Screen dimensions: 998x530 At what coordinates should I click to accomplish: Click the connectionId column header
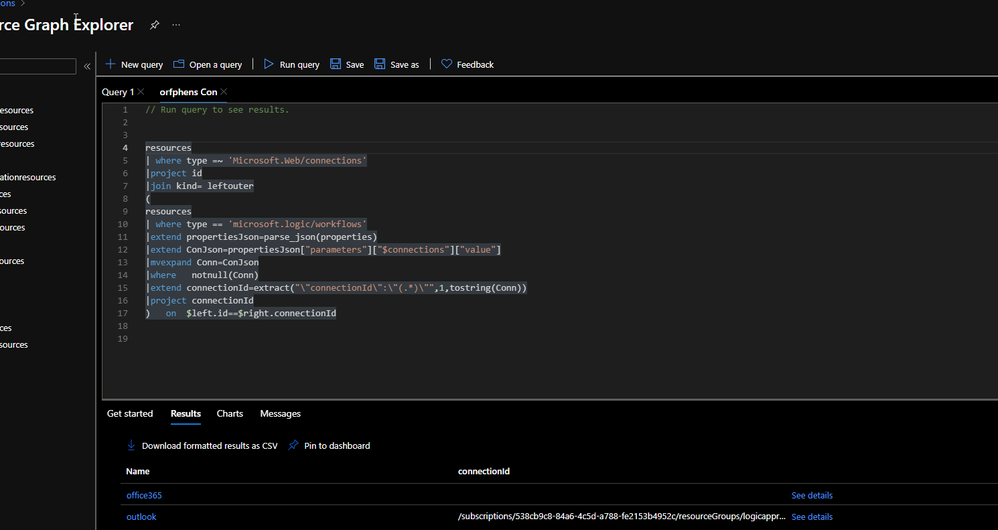pyautogui.click(x=484, y=471)
